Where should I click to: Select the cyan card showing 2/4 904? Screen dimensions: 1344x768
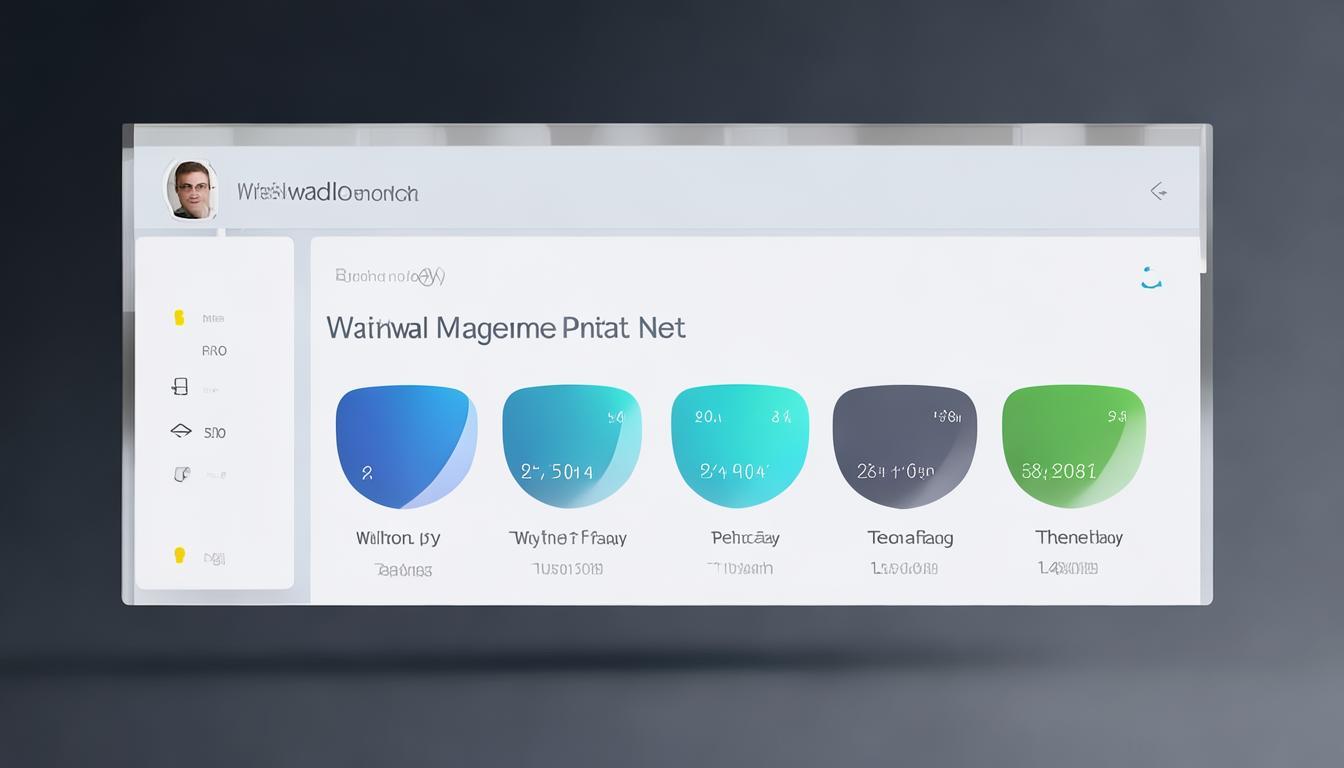[739, 446]
